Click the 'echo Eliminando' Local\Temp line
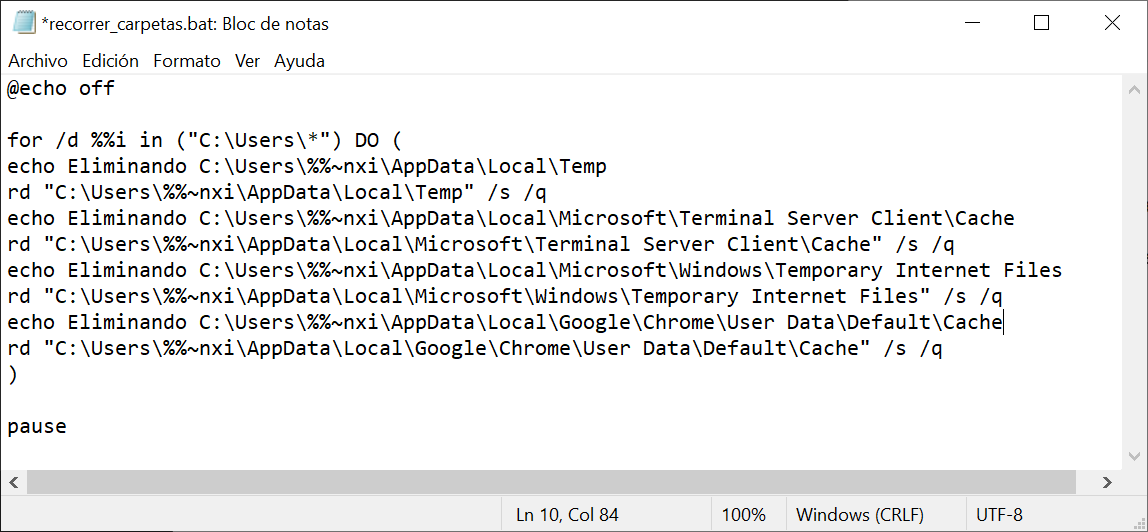Viewport: 1148px width, 532px height. [x=307, y=166]
